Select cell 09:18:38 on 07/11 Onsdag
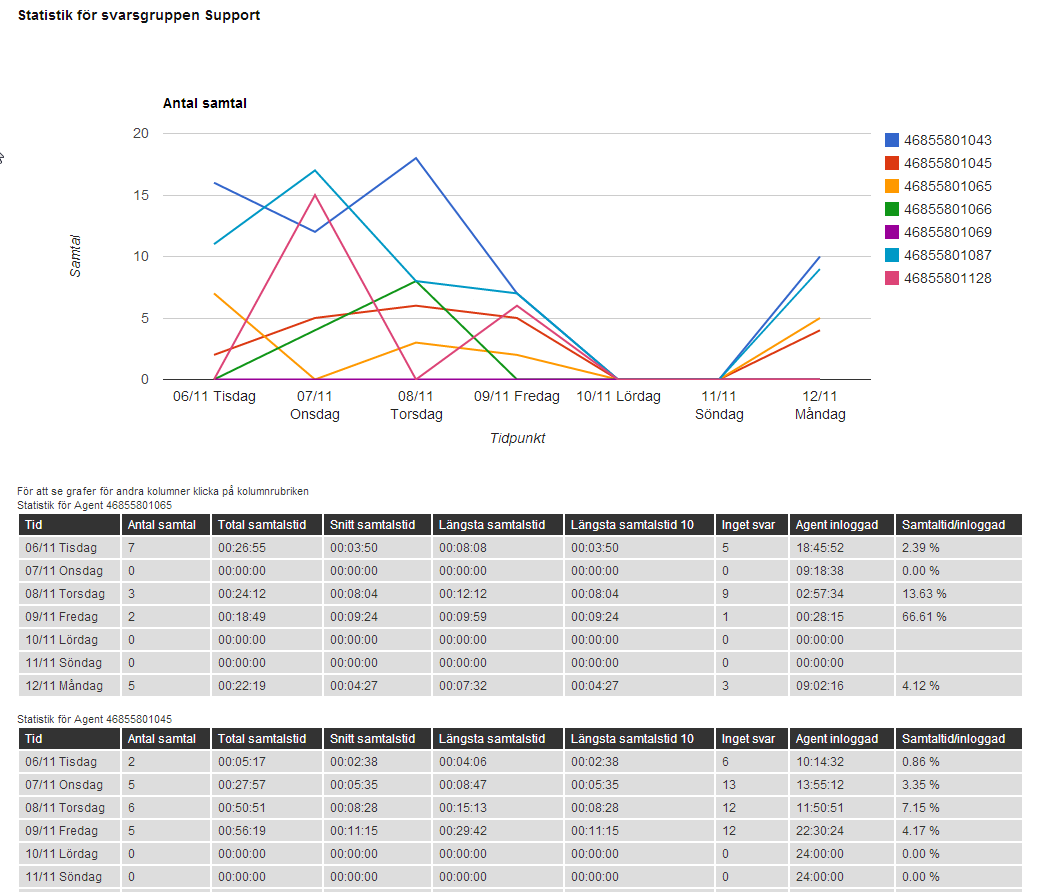 841,571
